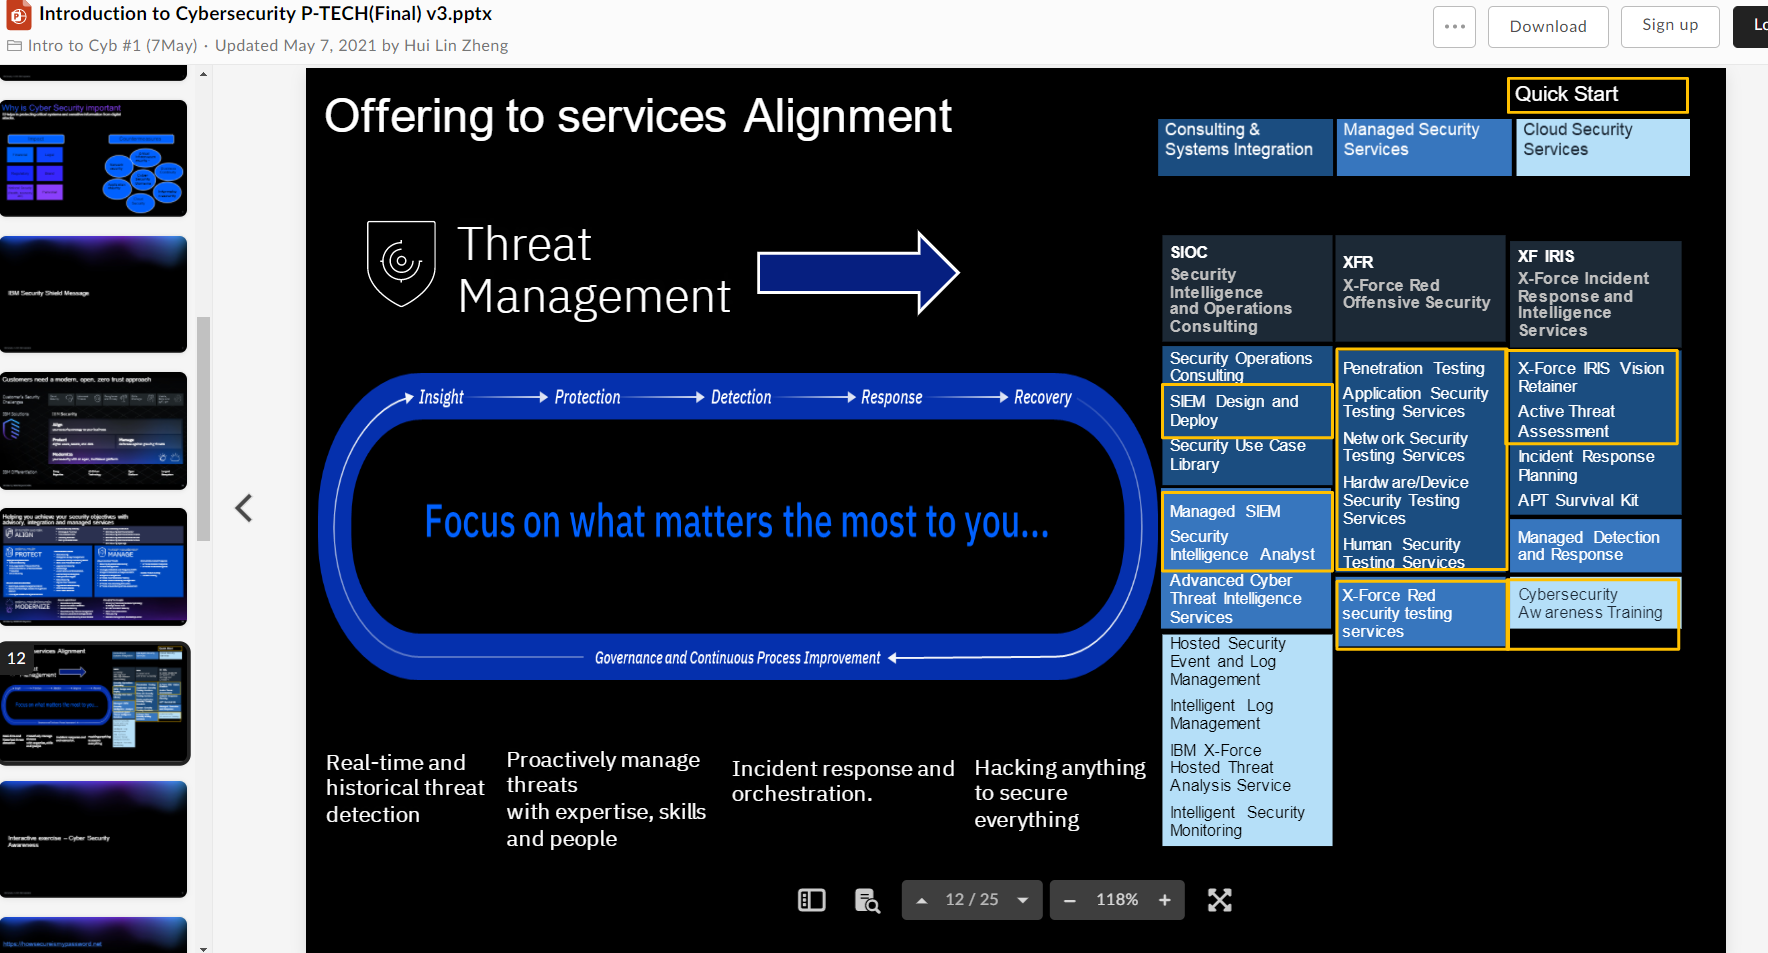The width and height of the screenshot is (1768, 953).
Task: Click Intelligent Log Management text
Action: point(1221,714)
